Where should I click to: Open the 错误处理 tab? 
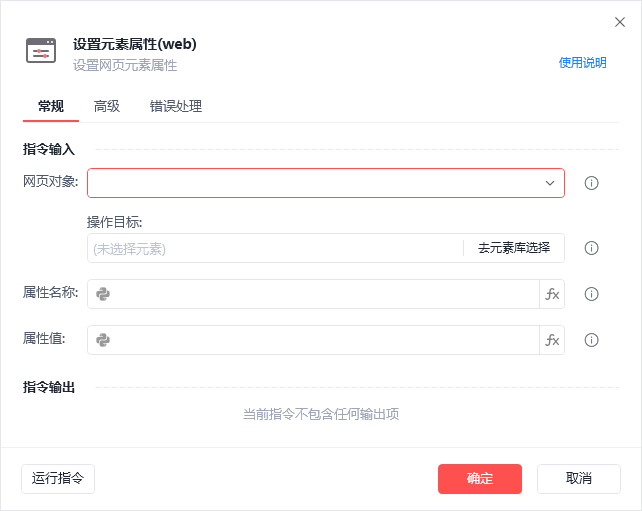176,106
